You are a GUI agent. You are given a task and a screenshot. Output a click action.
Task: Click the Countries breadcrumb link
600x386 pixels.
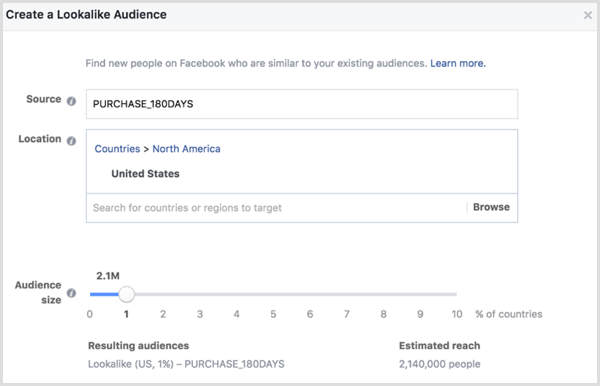[117, 149]
